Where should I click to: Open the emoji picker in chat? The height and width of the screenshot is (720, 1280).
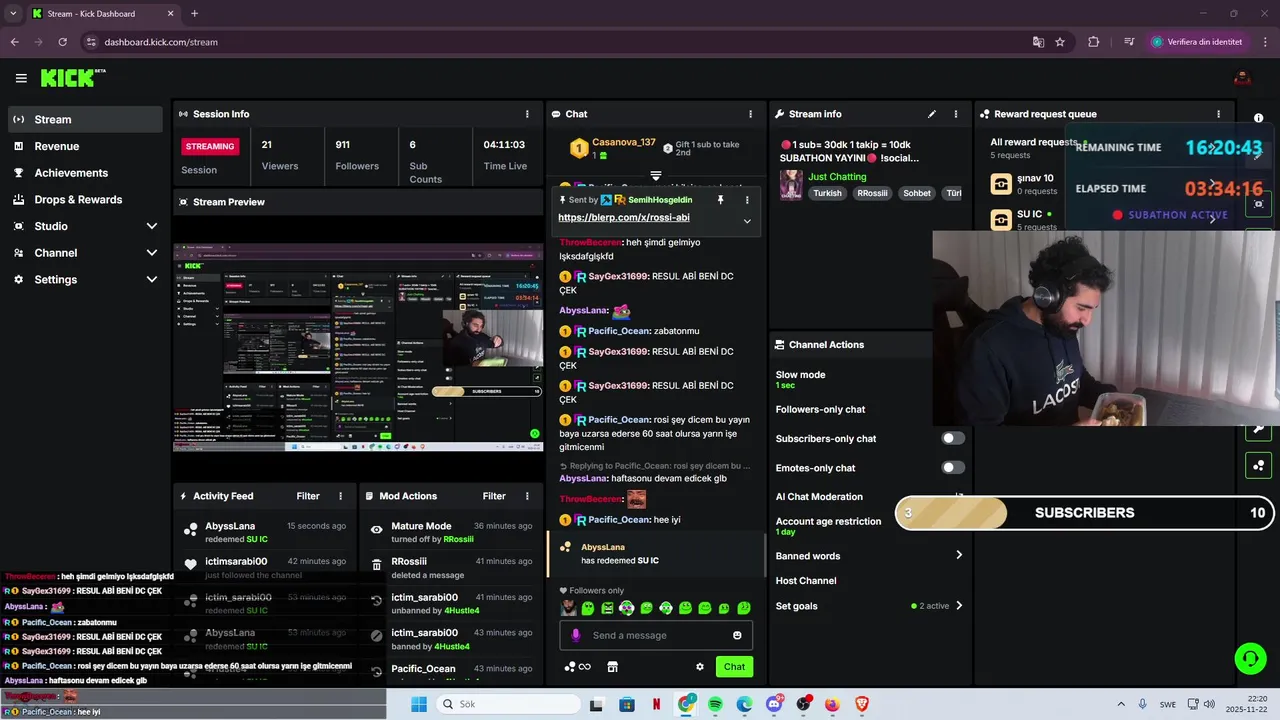point(737,635)
